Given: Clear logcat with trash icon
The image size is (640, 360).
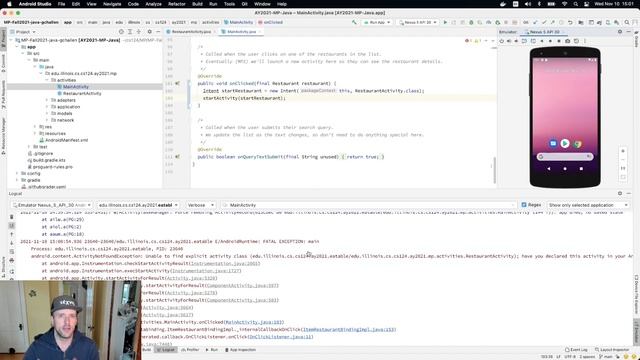Looking at the screenshot, I should (11, 217).
